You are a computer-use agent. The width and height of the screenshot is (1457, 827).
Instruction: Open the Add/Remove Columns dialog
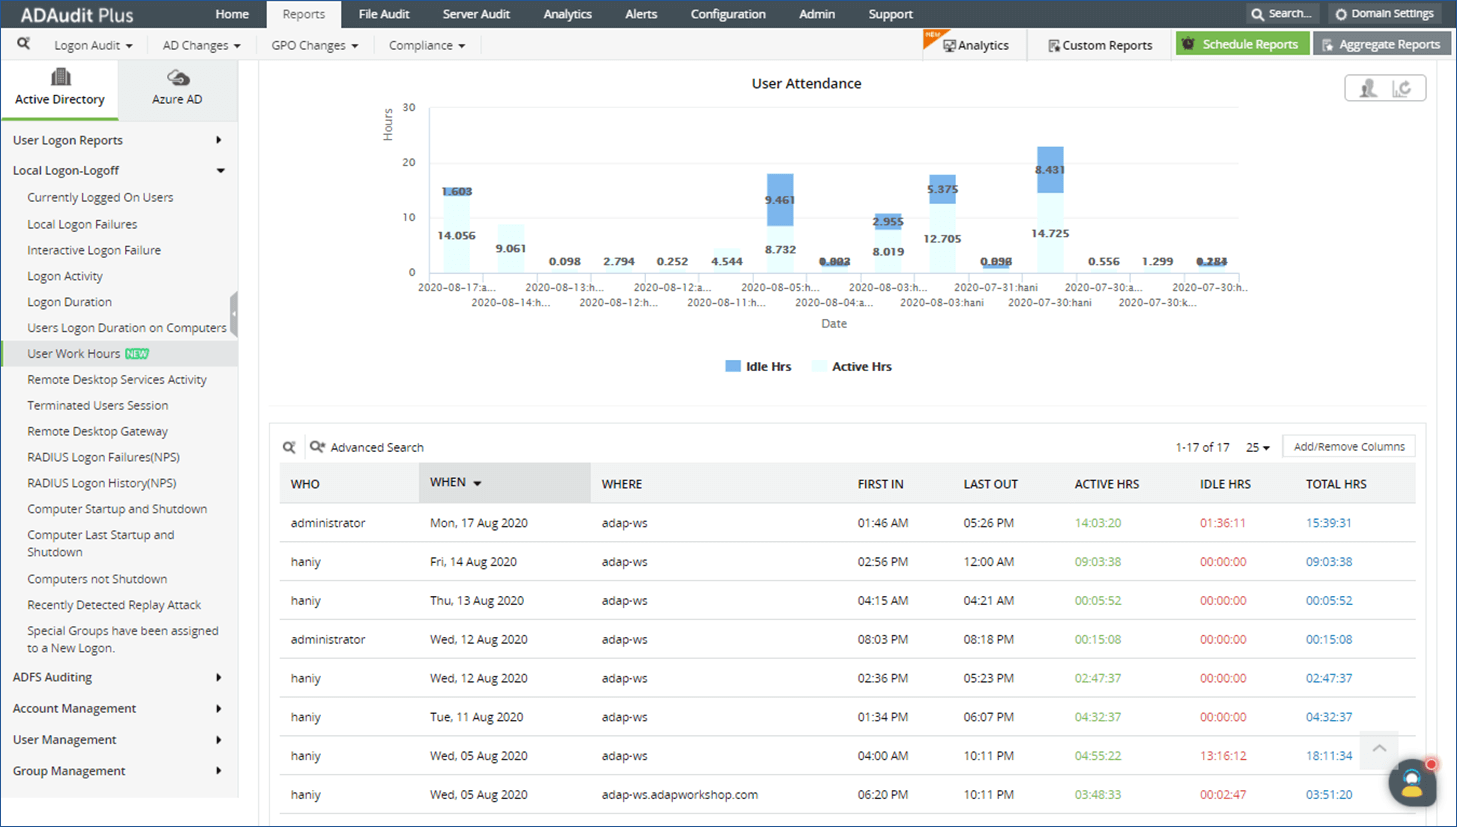(x=1348, y=446)
